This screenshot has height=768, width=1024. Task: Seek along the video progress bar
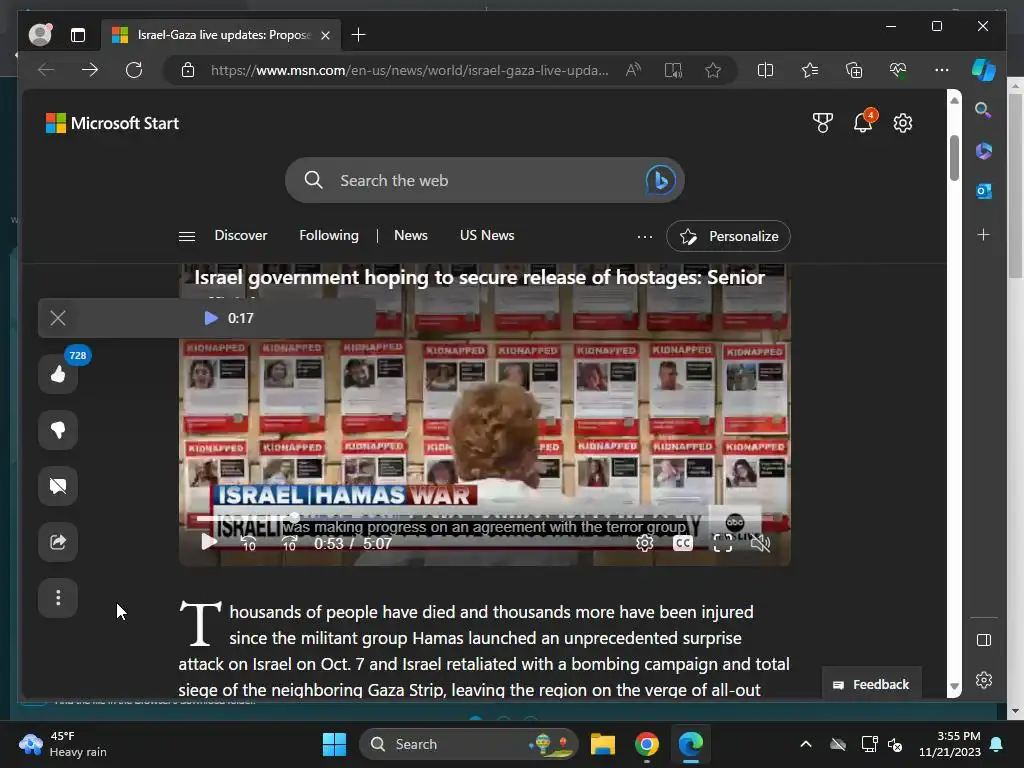coord(485,518)
